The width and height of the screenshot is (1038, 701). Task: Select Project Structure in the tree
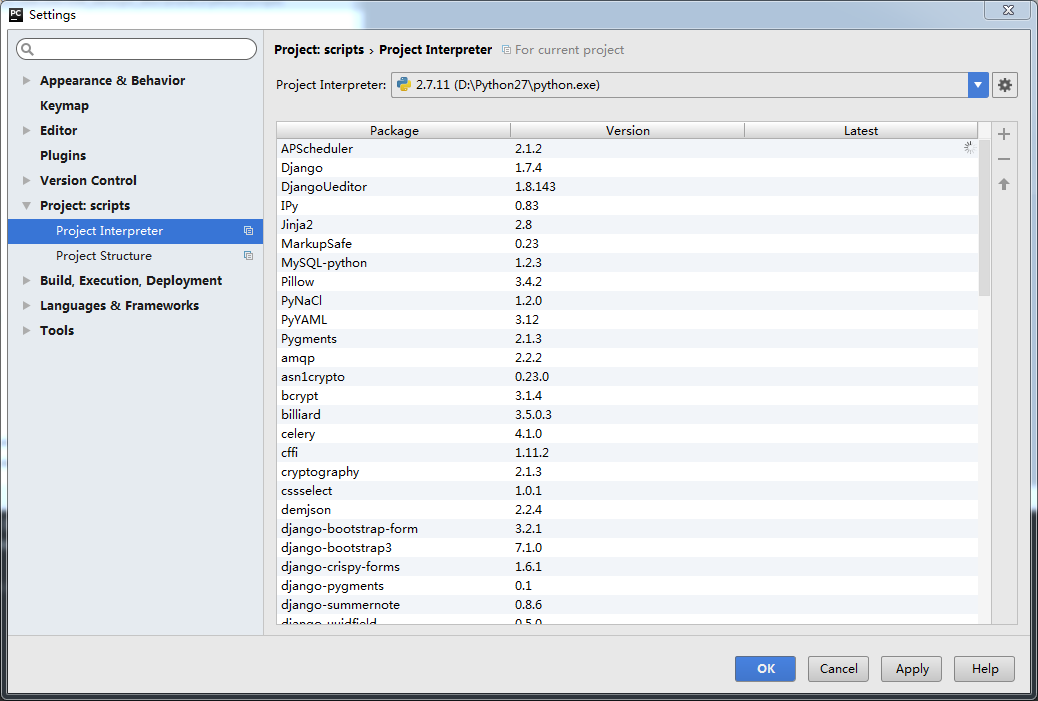(135, 256)
